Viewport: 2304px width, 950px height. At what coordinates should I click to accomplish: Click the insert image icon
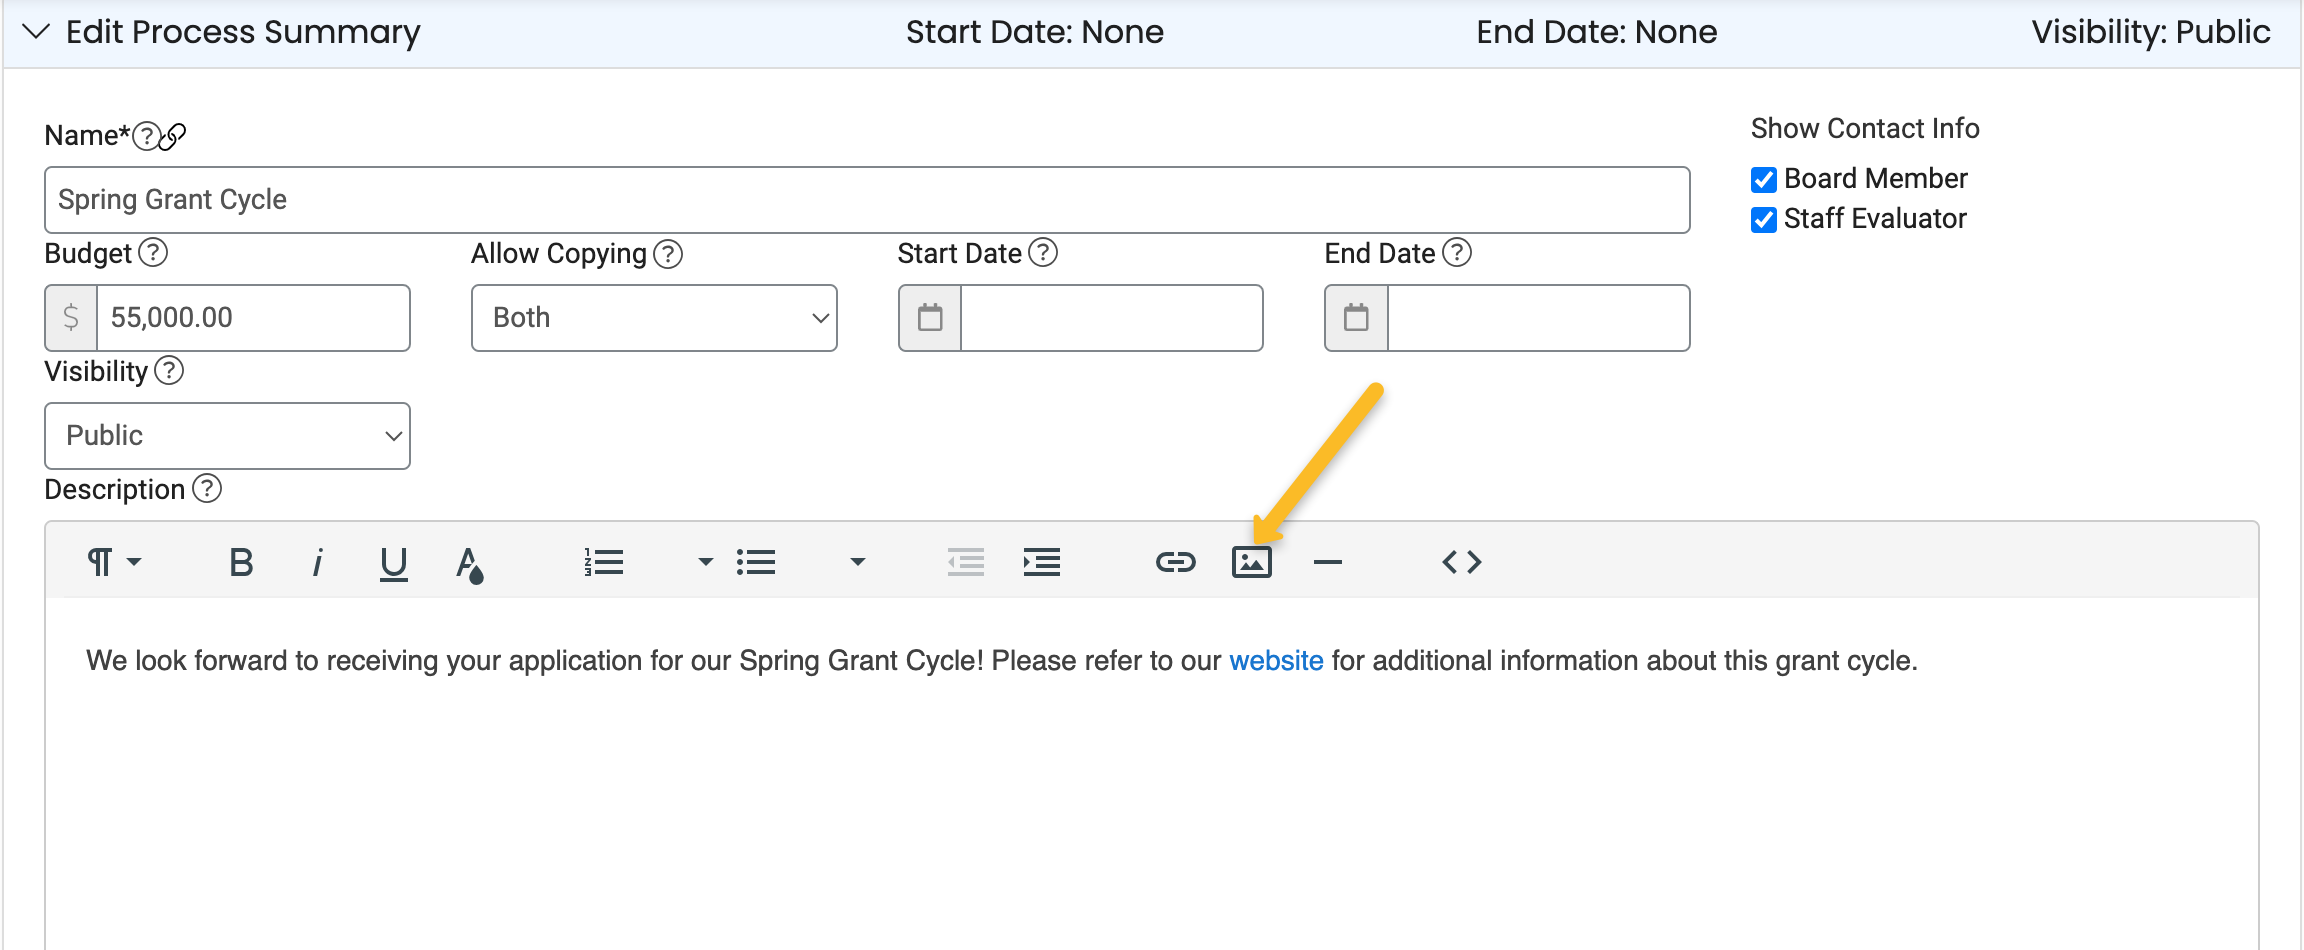(x=1252, y=562)
